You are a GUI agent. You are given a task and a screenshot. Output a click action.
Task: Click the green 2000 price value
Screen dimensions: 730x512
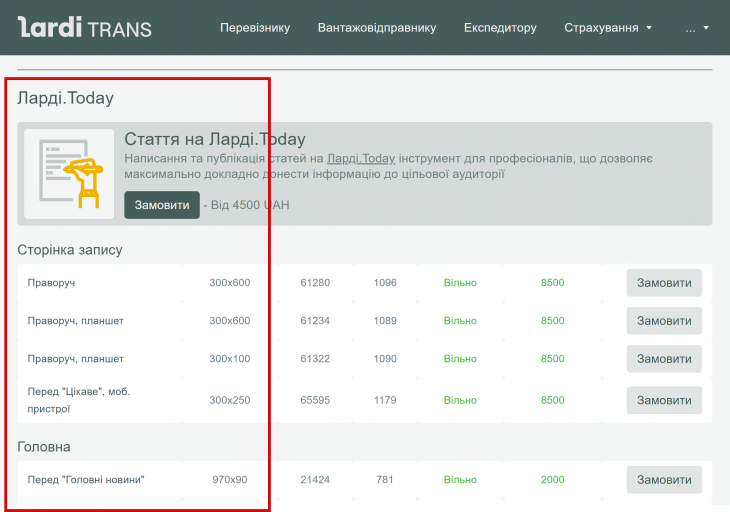(553, 479)
